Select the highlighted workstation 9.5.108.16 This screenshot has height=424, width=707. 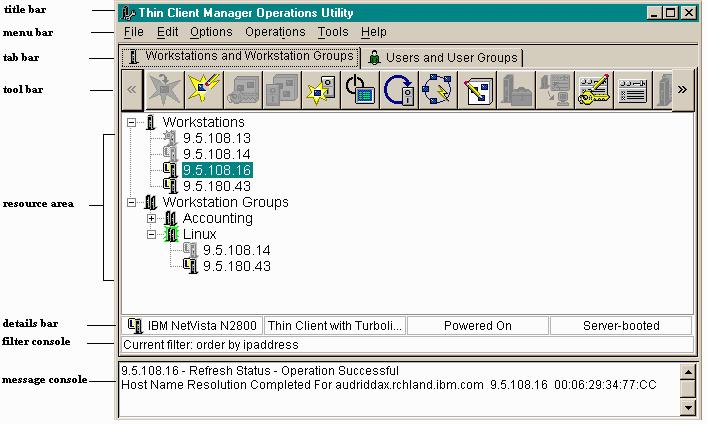[x=217, y=170]
